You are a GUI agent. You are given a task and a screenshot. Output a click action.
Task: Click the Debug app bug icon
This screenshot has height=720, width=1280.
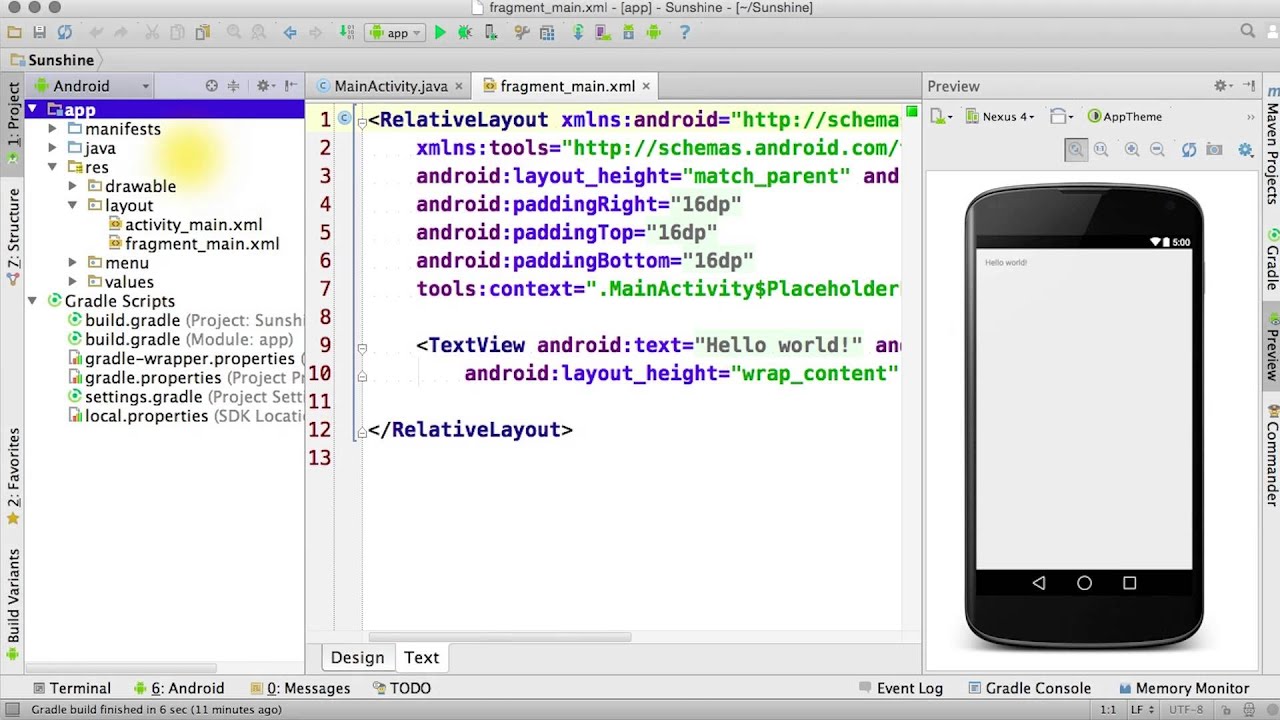coord(465,33)
